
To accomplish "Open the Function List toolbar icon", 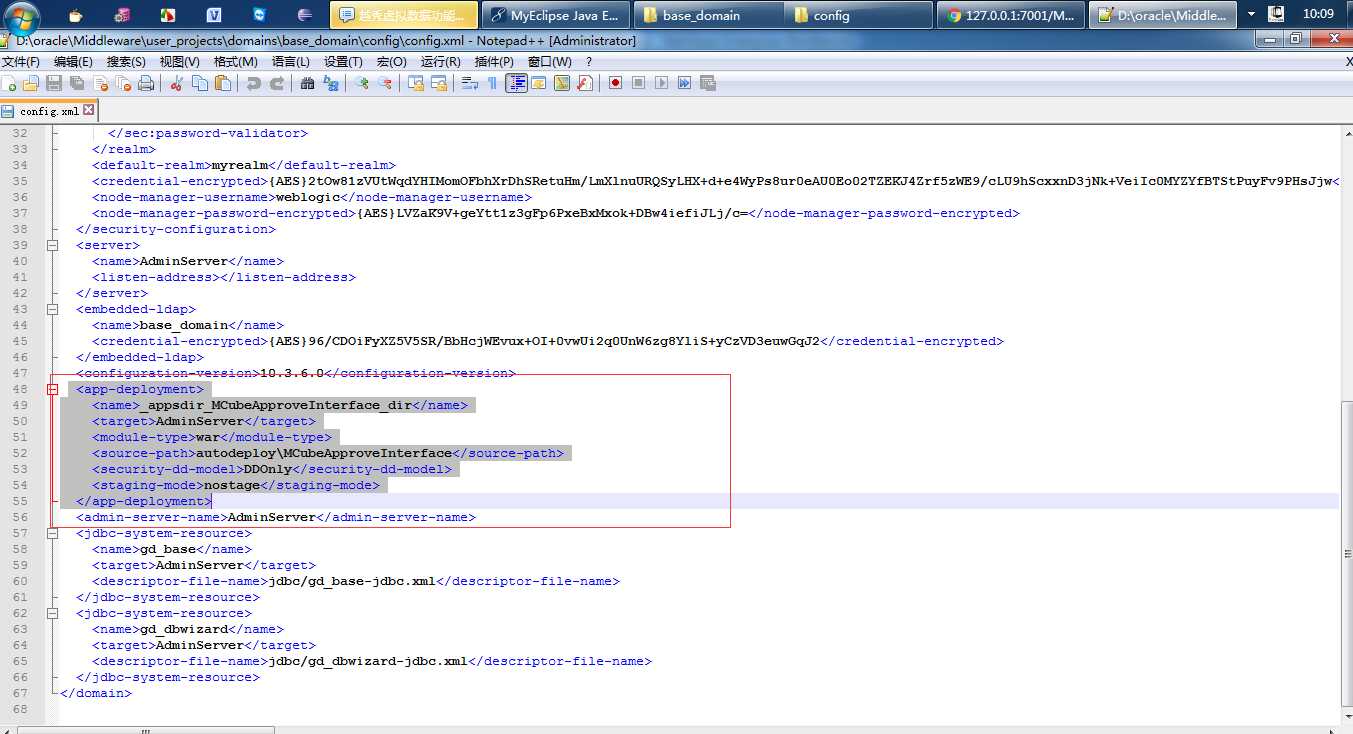I will coord(585,83).
